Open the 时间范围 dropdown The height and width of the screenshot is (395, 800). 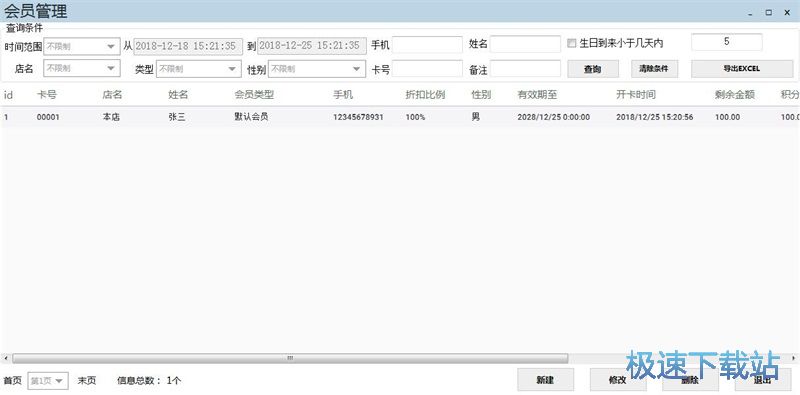[x=82, y=46]
